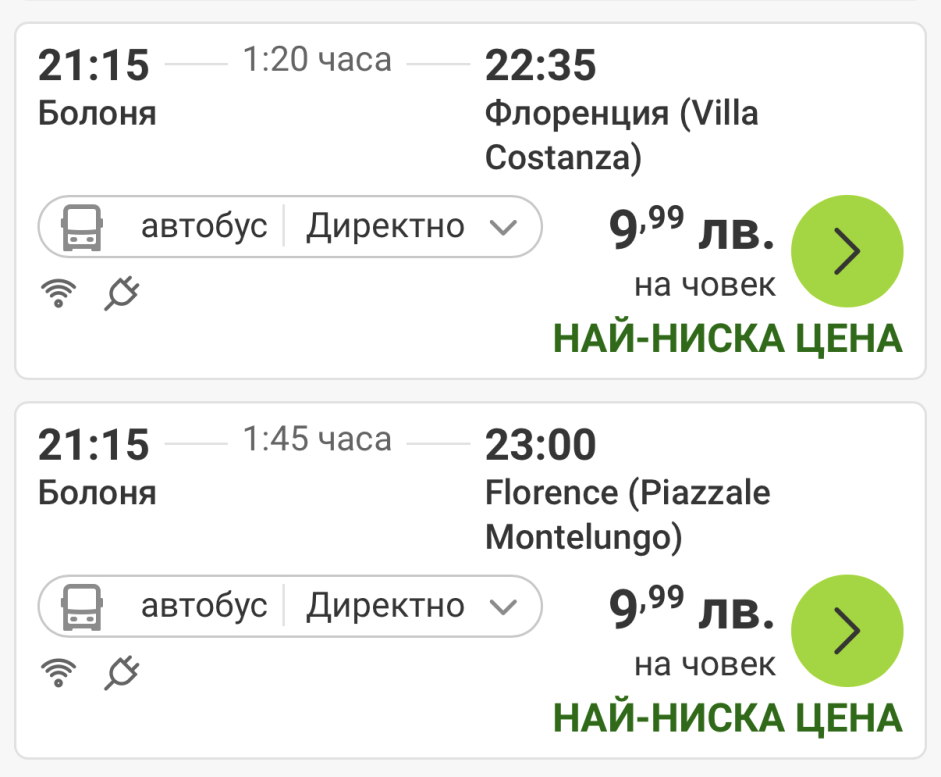The image size is (941, 777).
Task: Click the 9,99 лв. price on first trip
Action: click(x=692, y=231)
